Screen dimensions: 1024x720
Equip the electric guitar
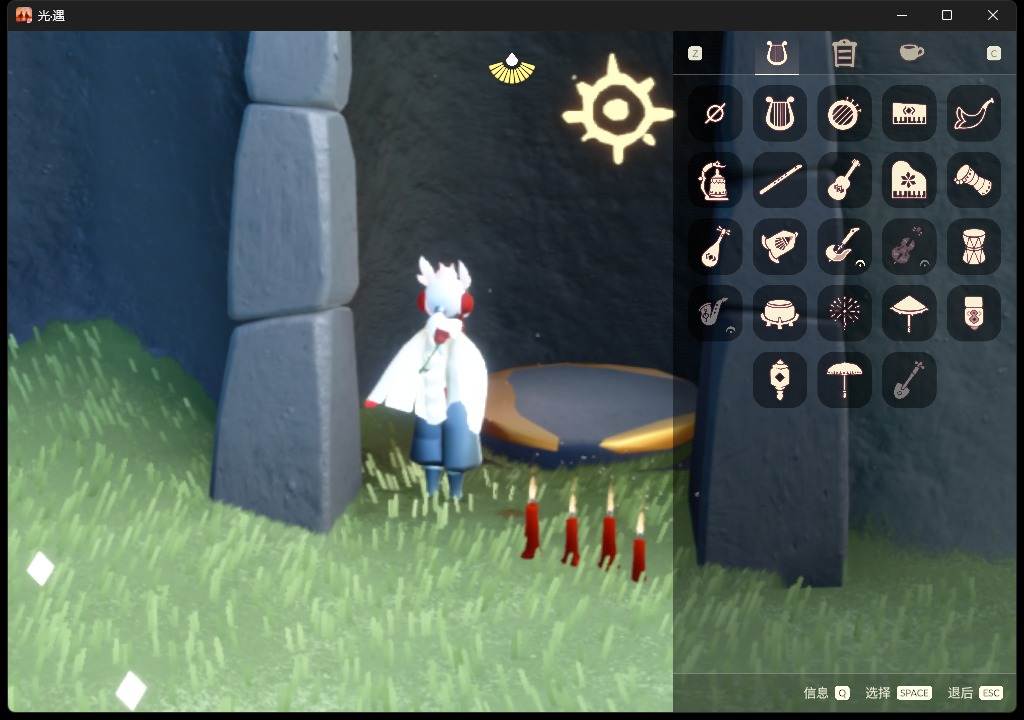pyautogui.click(x=844, y=247)
